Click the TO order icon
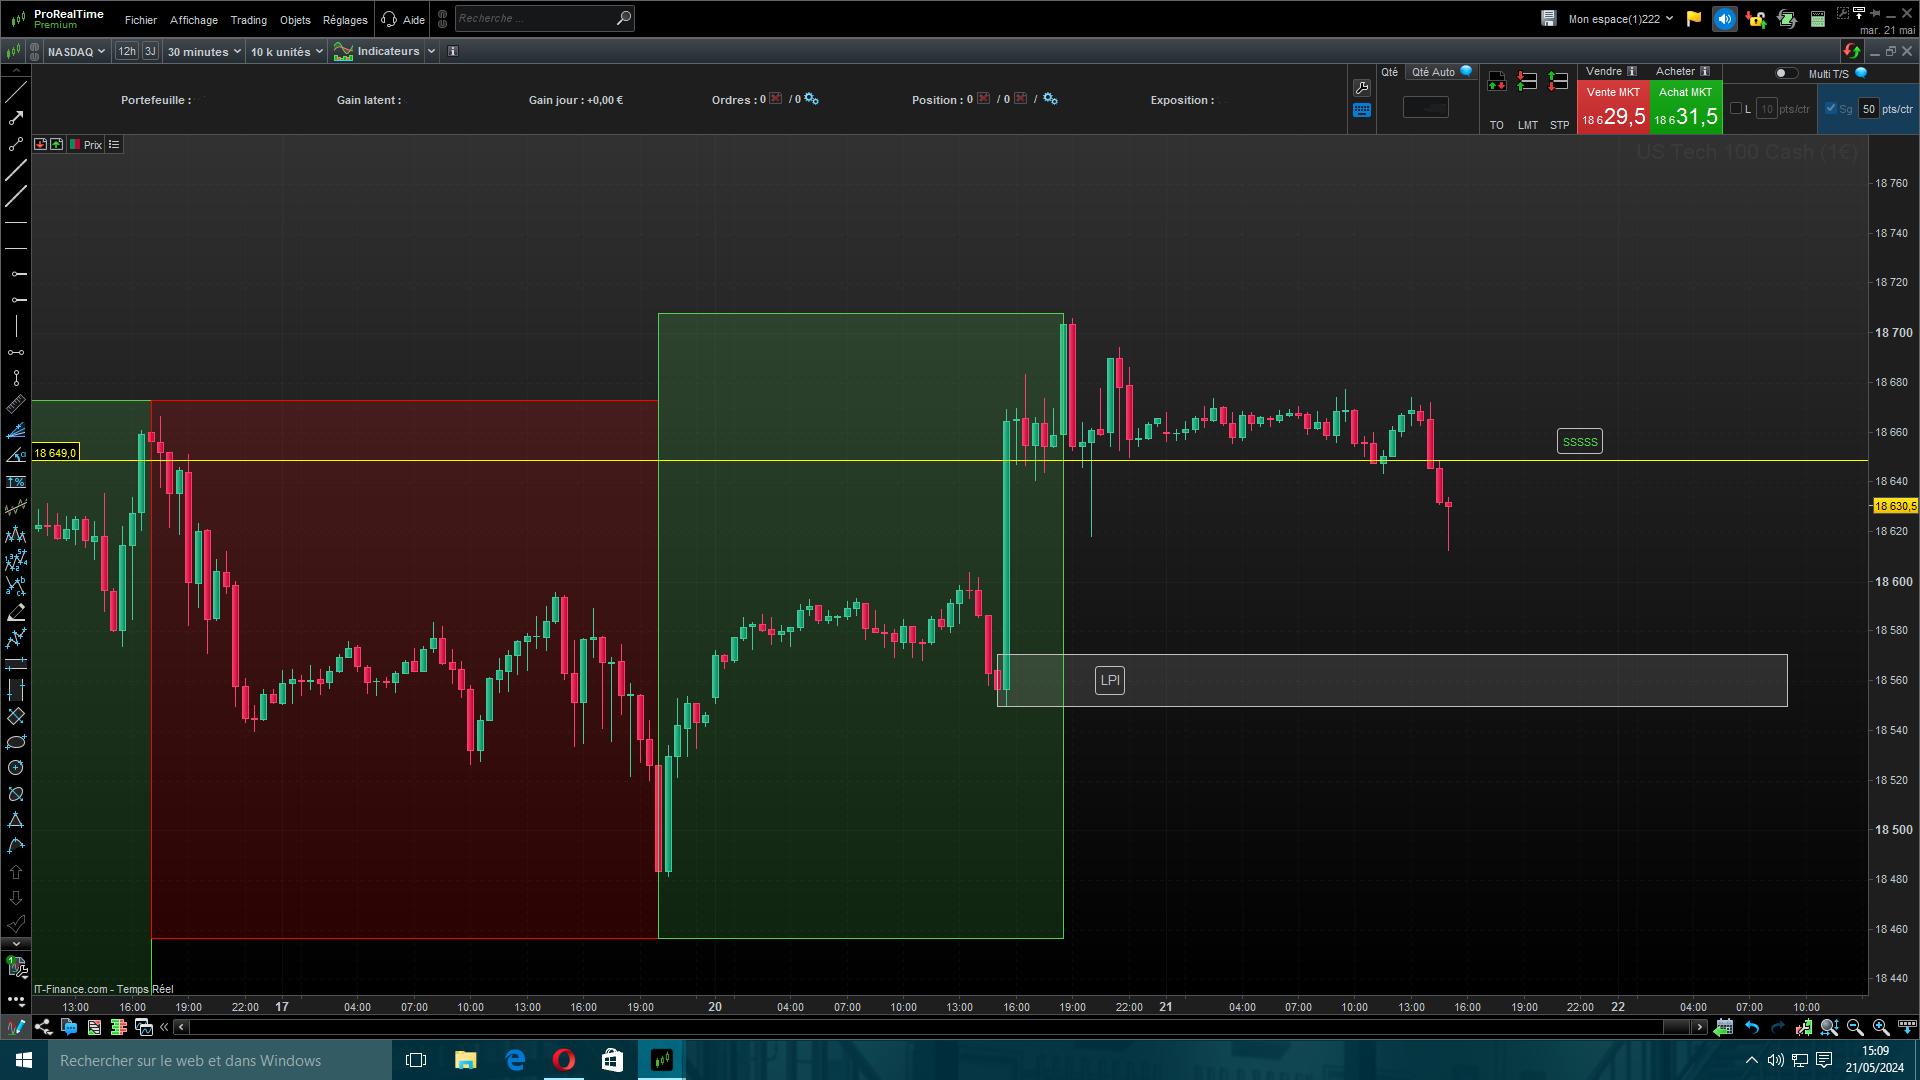 [x=1496, y=83]
